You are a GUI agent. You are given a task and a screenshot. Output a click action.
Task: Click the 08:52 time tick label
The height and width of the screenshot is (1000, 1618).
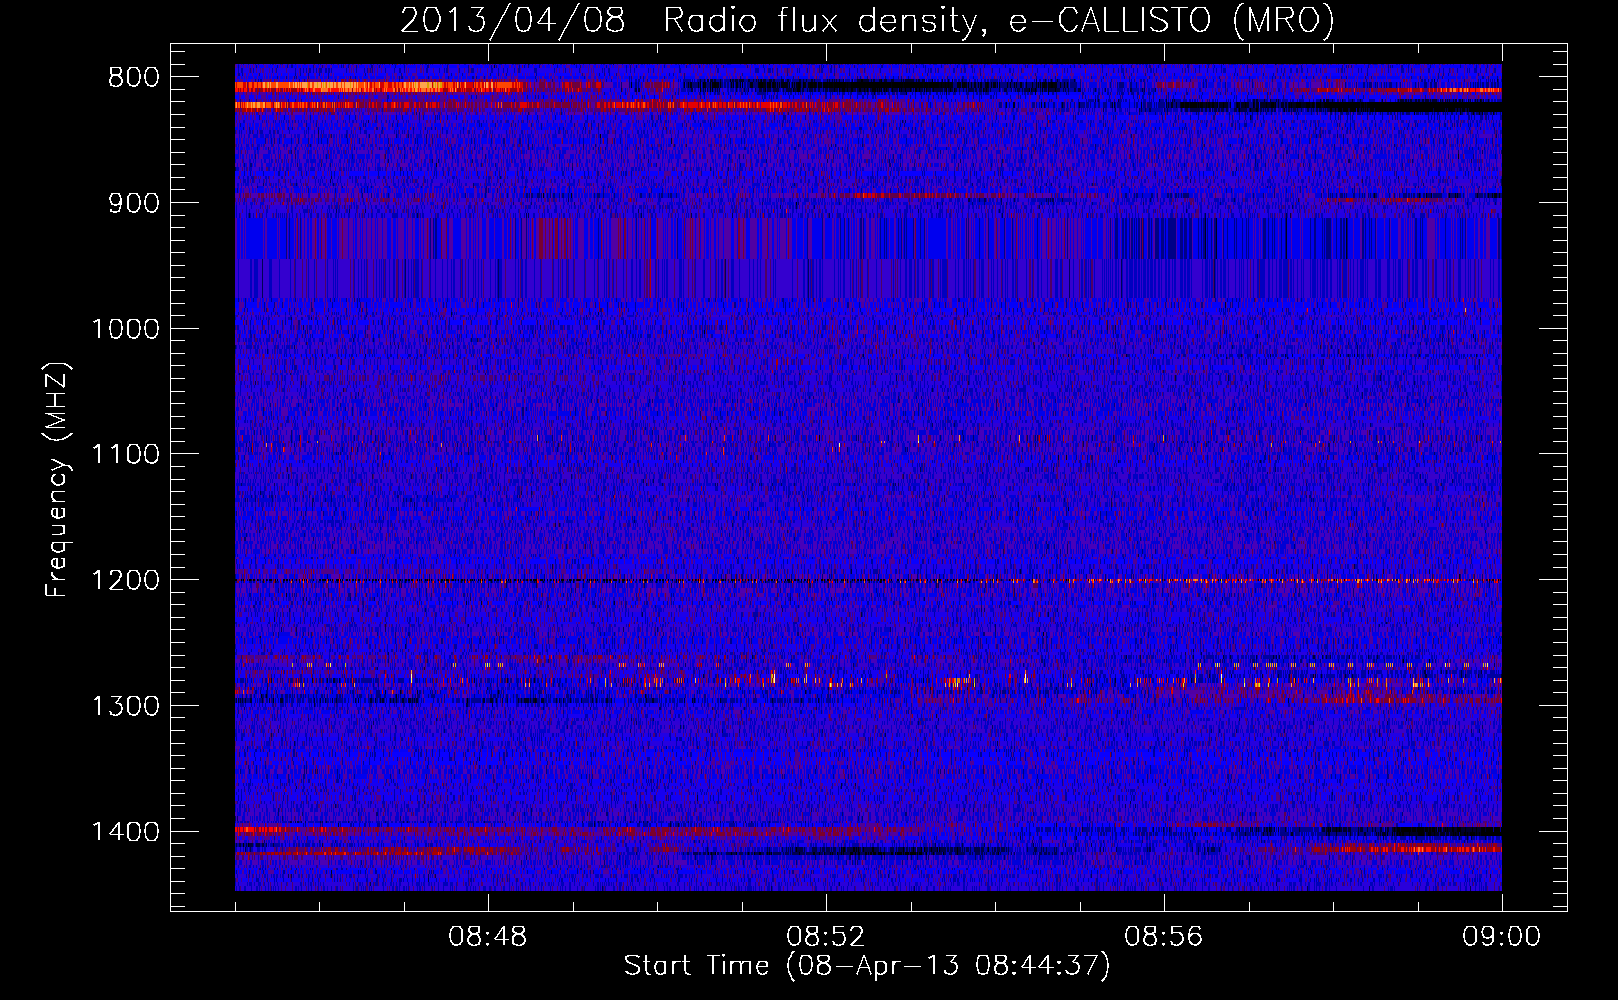[826, 937]
